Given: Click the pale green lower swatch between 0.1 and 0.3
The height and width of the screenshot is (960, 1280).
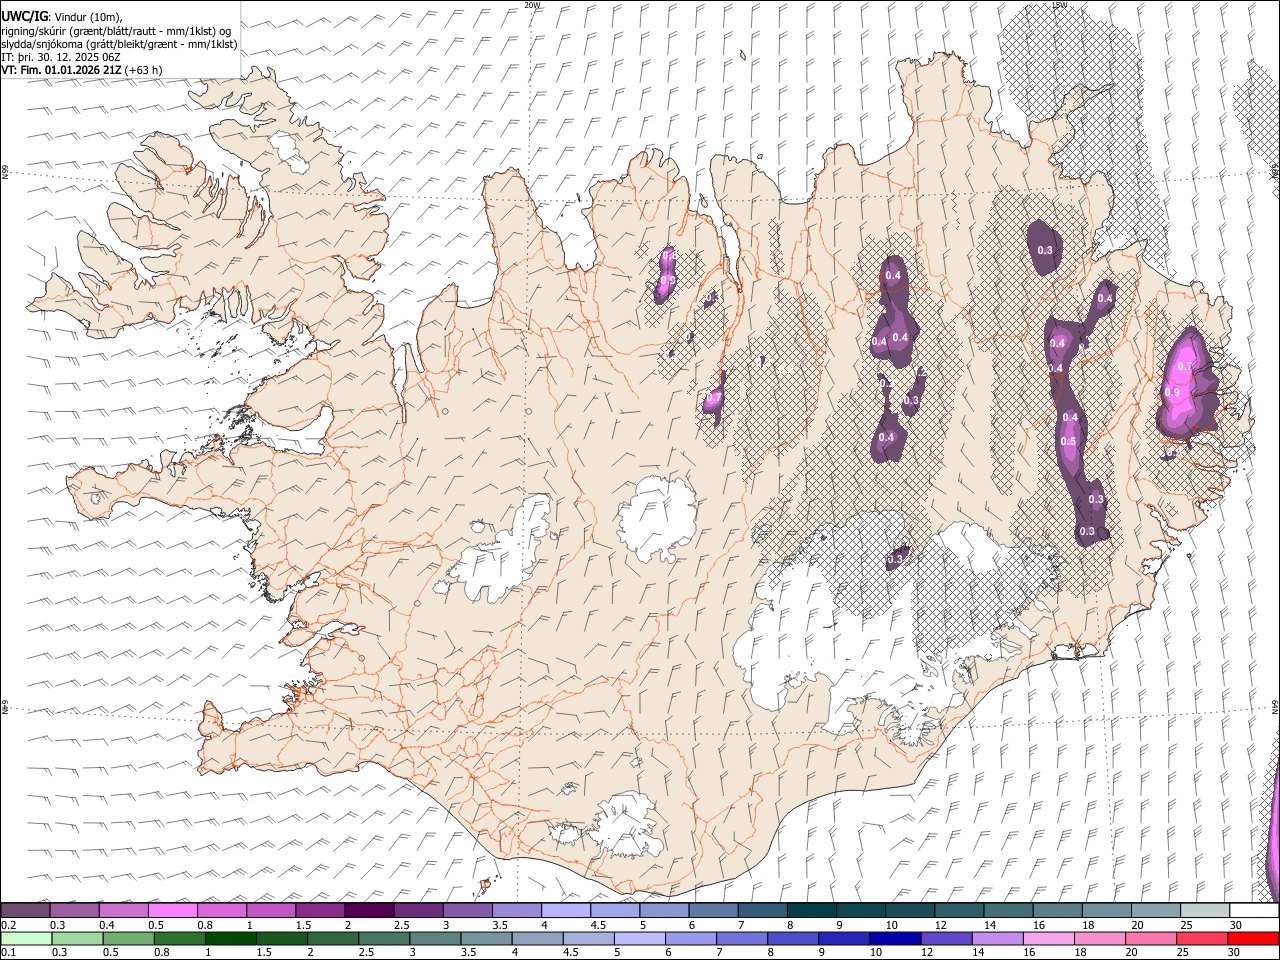Looking at the screenshot, I should 26,939.
